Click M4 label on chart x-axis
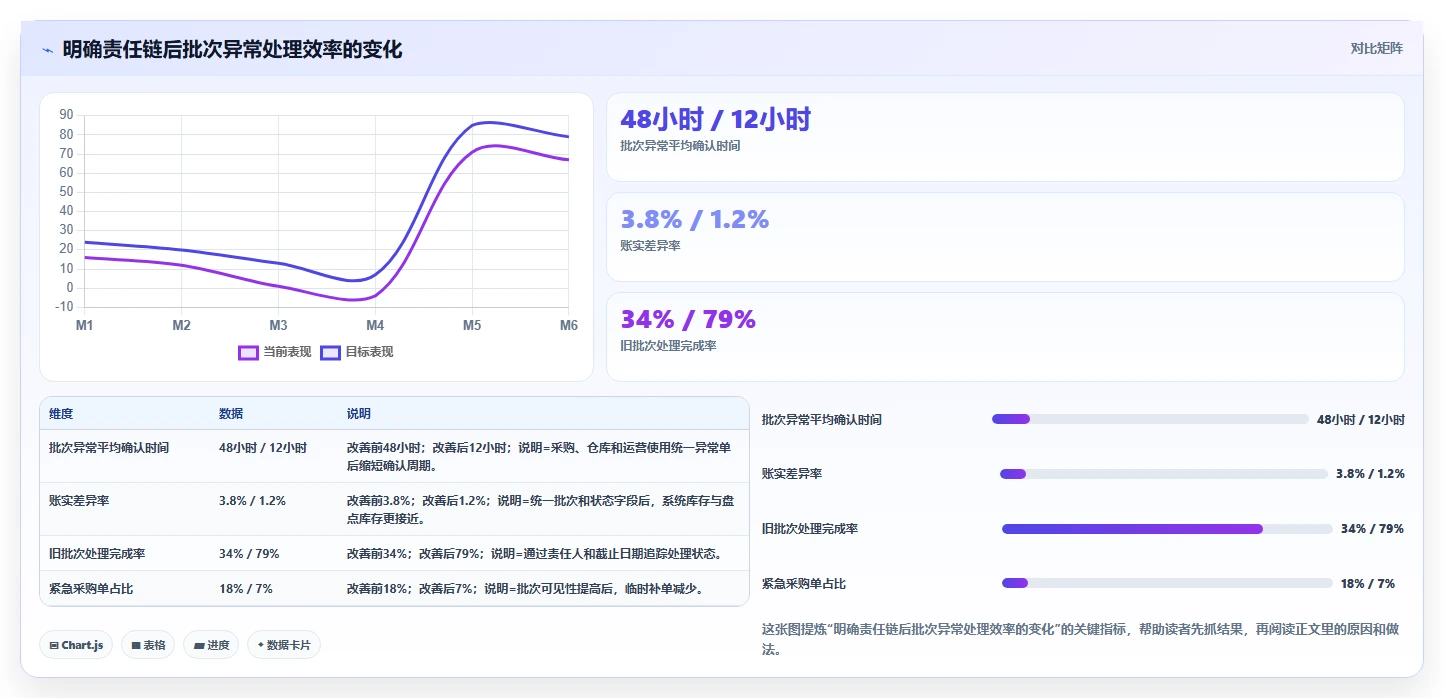The height and width of the screenshot is (698, 1444). pos(375,325)
